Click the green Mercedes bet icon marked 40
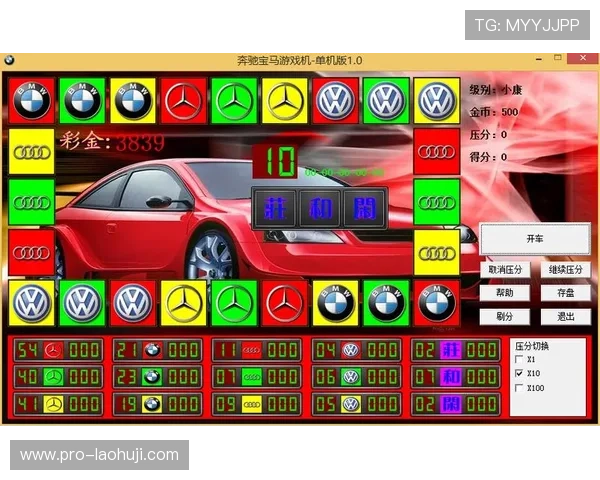The image size is (600, 480). tap(53, 377)
